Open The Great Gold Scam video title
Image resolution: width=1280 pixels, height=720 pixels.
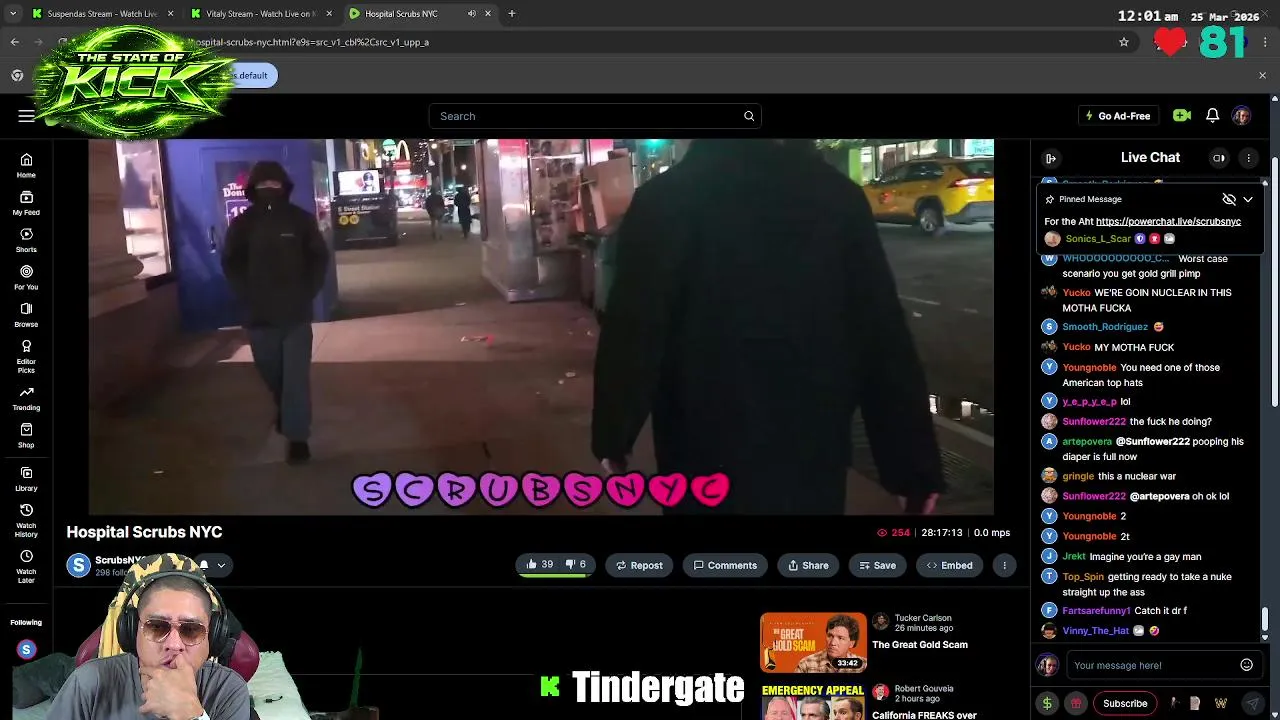(920, 645)
